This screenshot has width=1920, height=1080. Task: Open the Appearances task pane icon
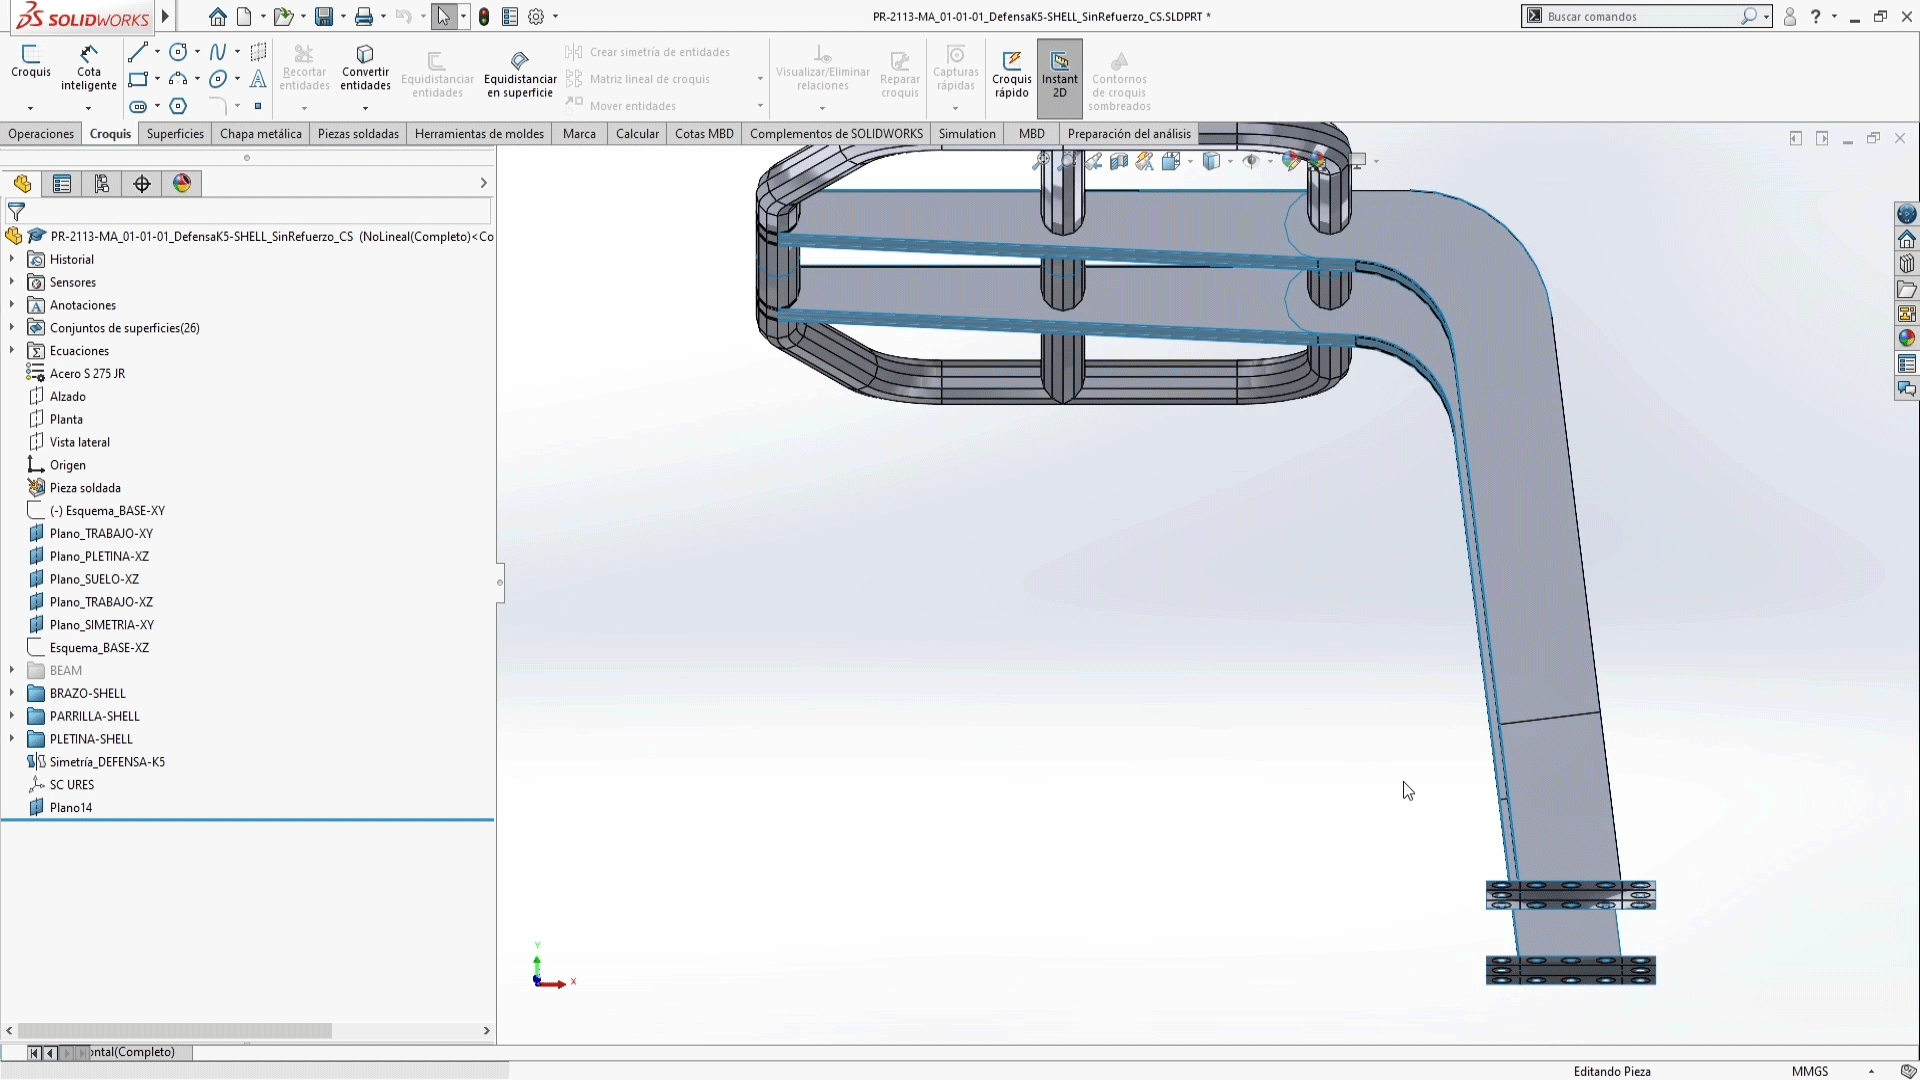pyautogui.click(x=1907, y=338)
